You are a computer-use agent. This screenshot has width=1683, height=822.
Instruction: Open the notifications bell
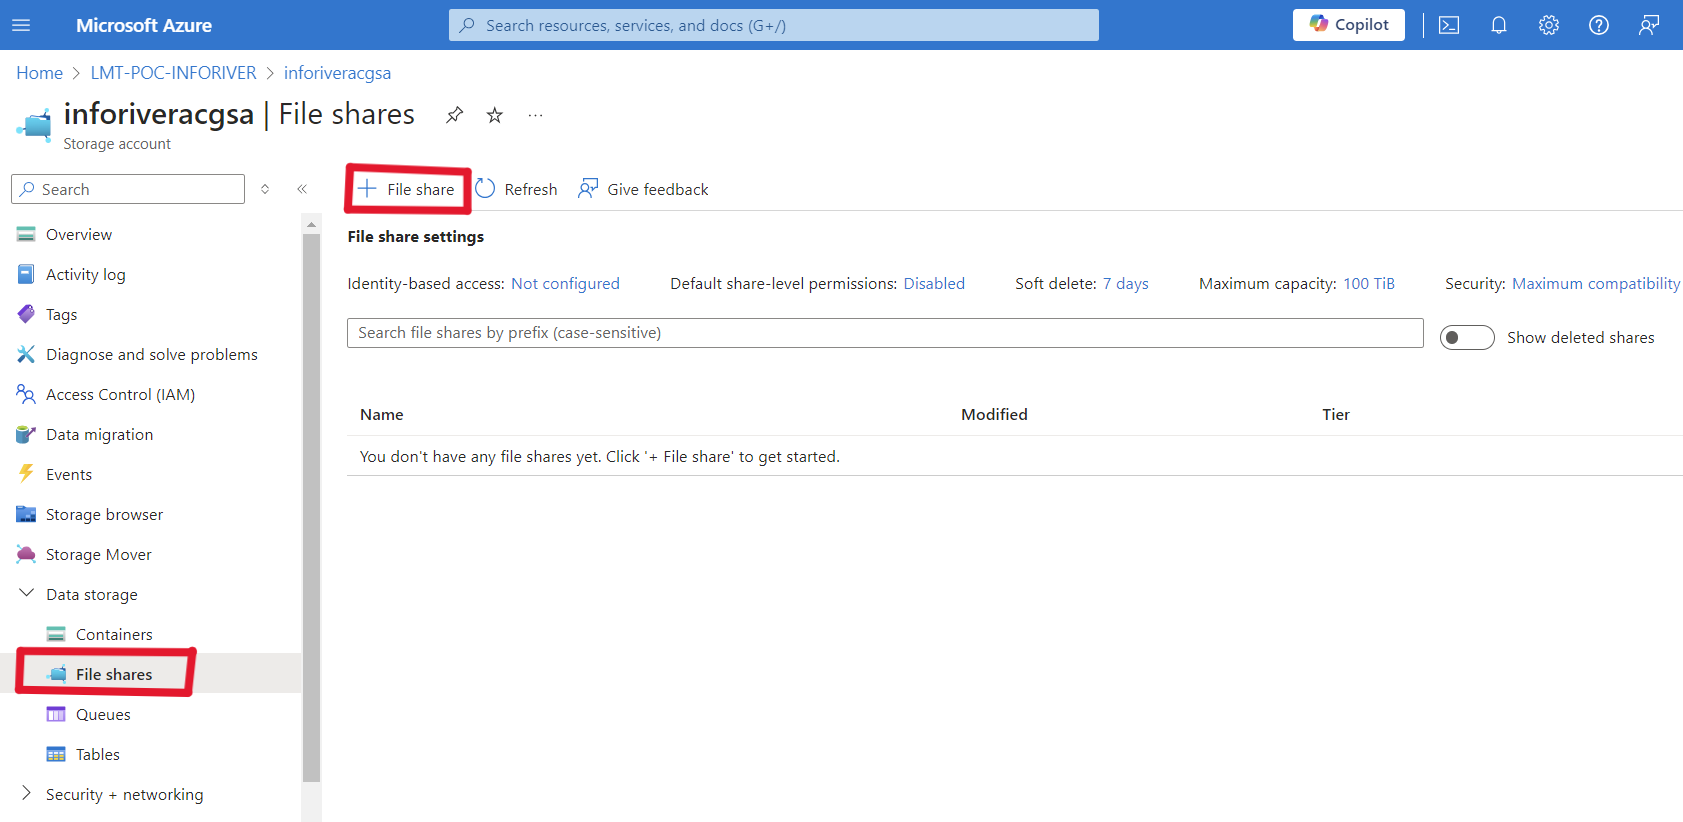coord(1498,25)
